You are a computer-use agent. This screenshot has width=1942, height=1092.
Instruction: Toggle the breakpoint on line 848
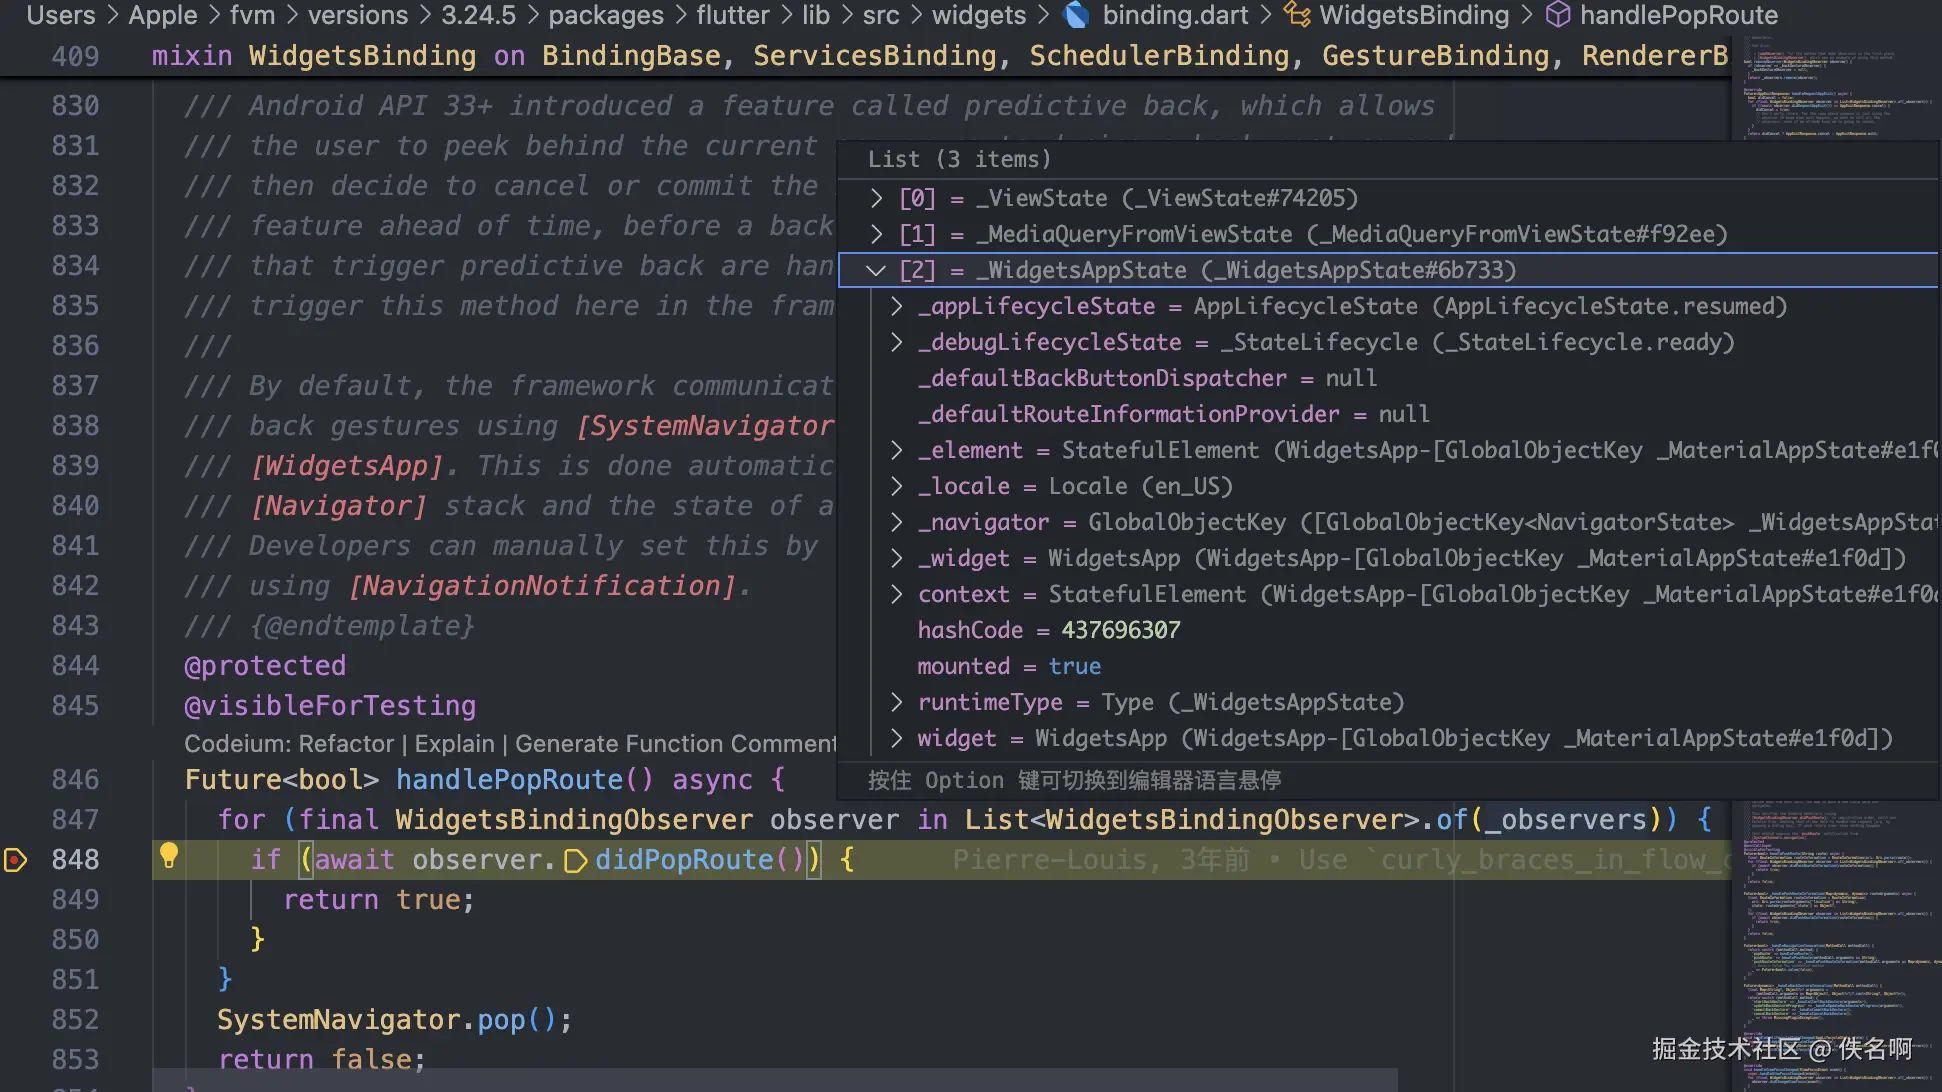click(x=16, y=859)
